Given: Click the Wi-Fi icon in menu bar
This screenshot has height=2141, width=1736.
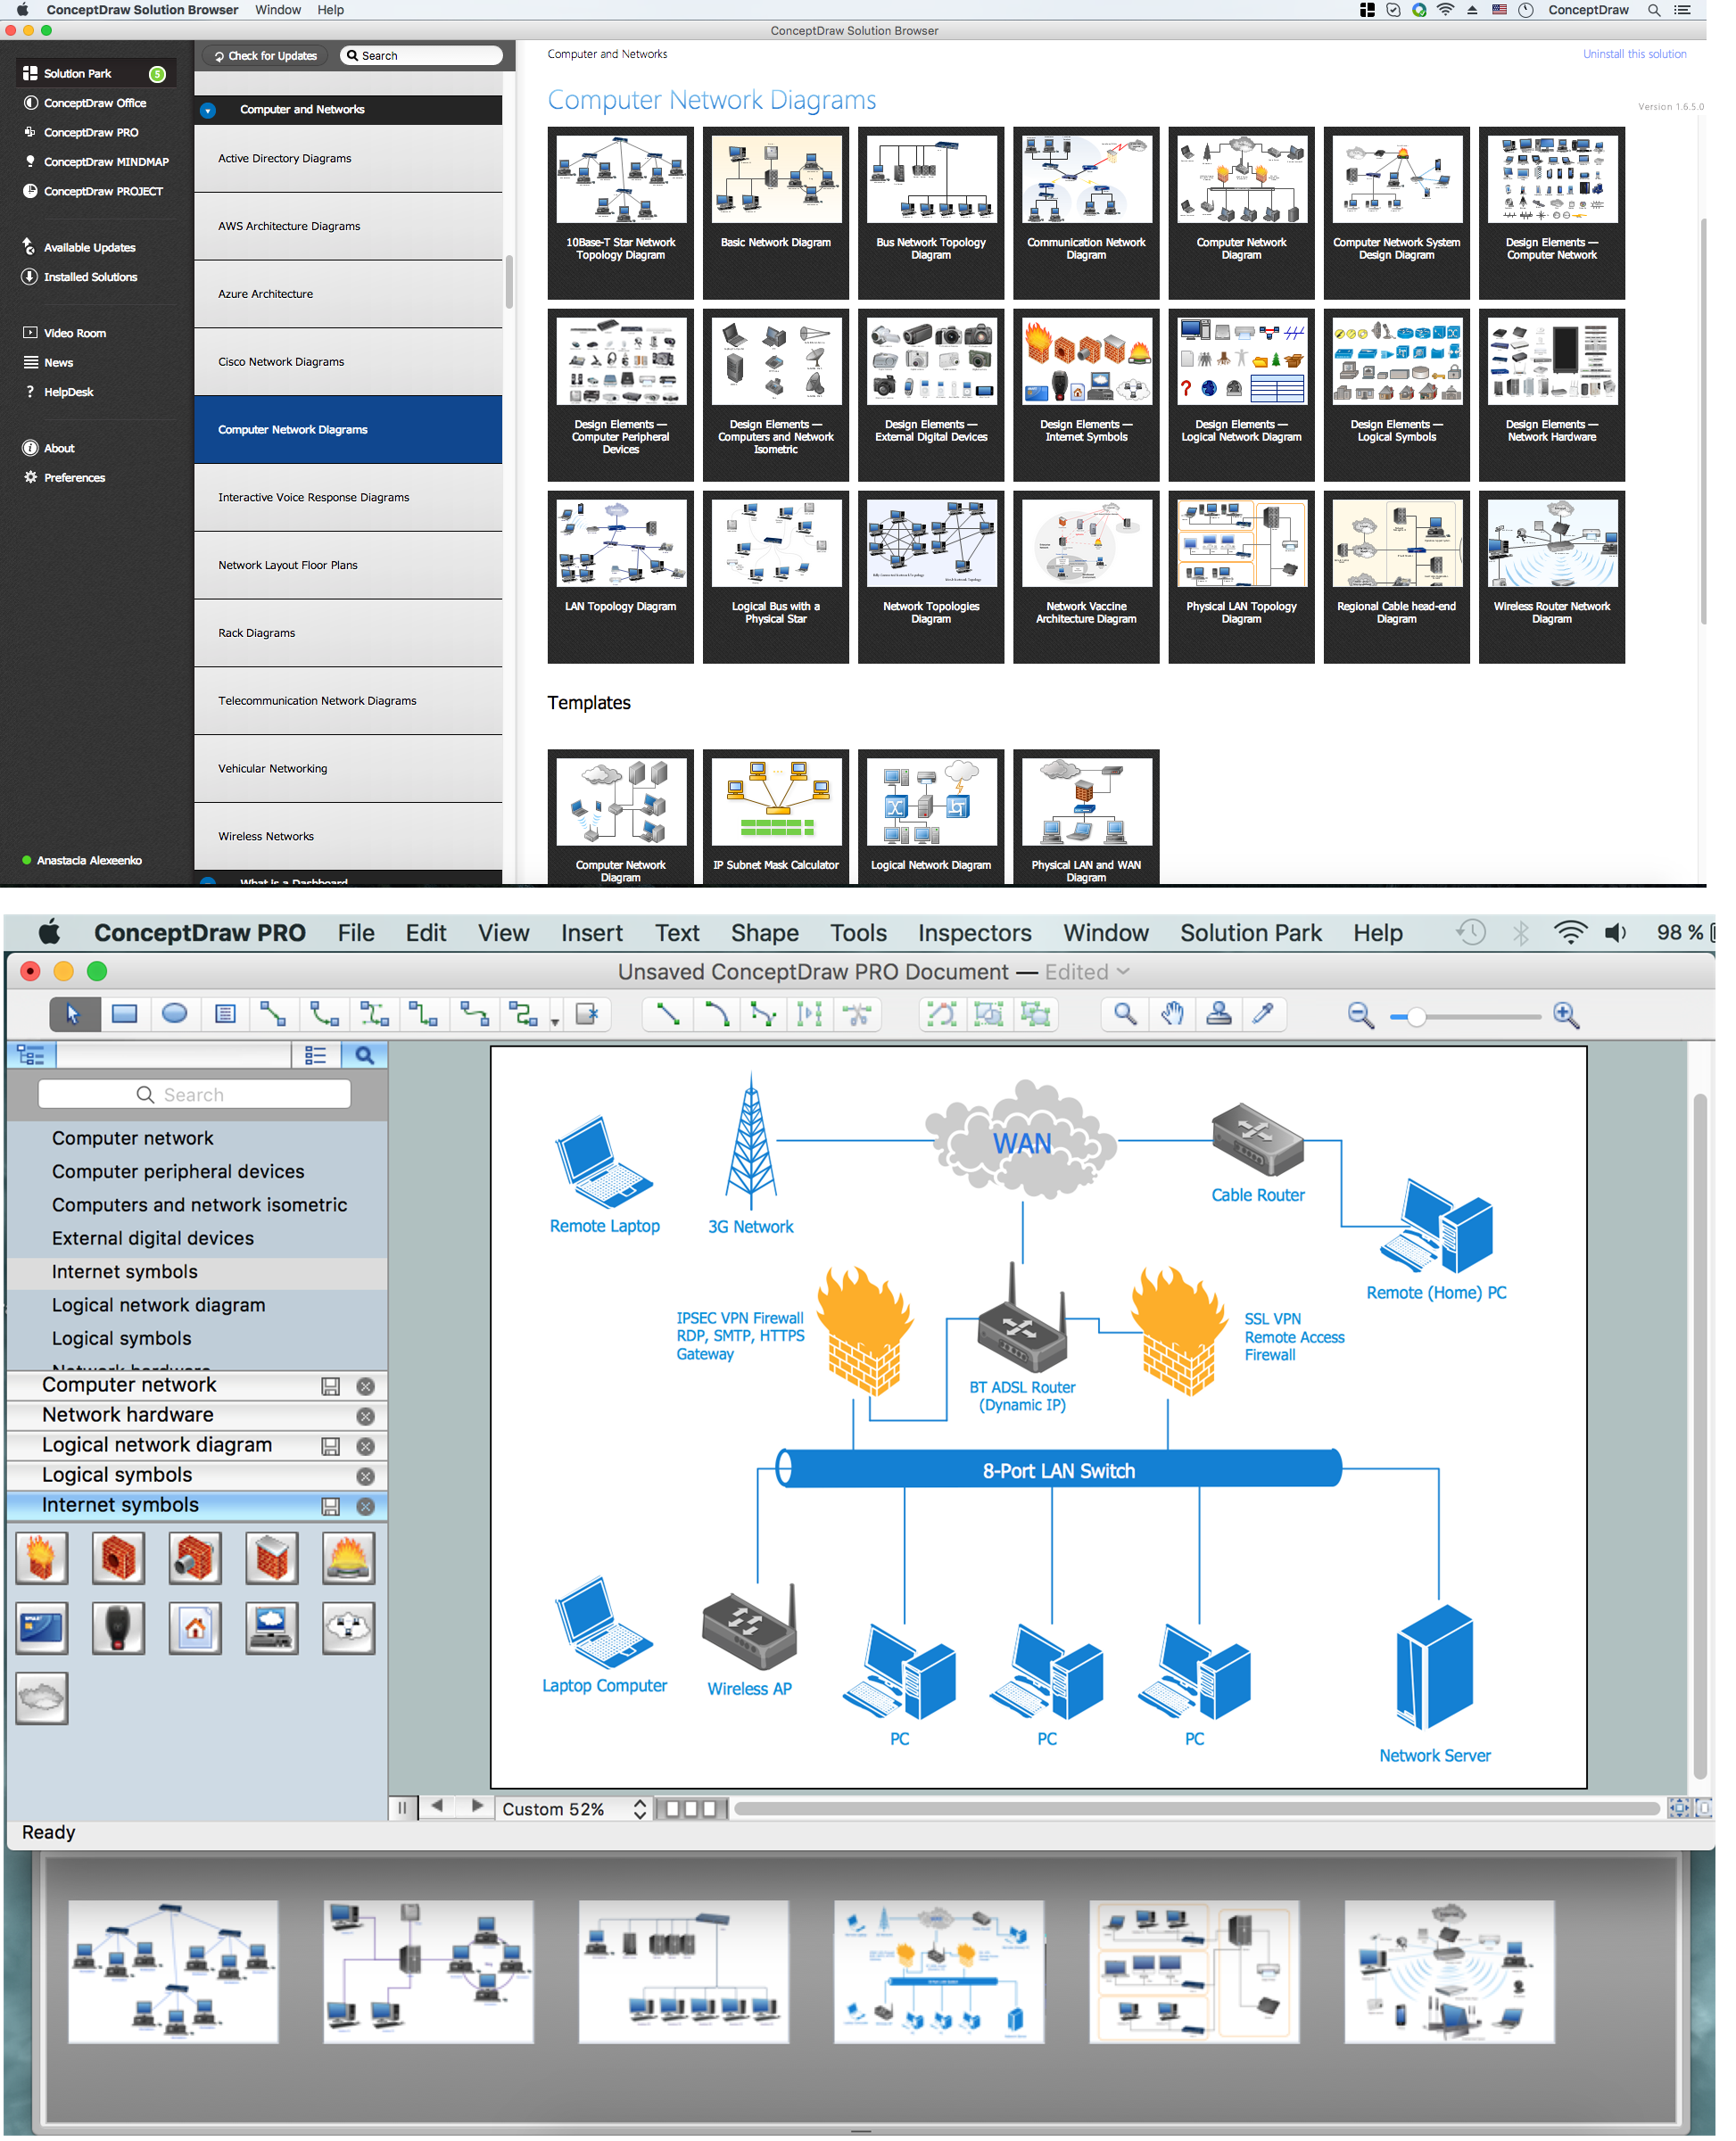Looking at the screenshot, I should click(1571, 932).
